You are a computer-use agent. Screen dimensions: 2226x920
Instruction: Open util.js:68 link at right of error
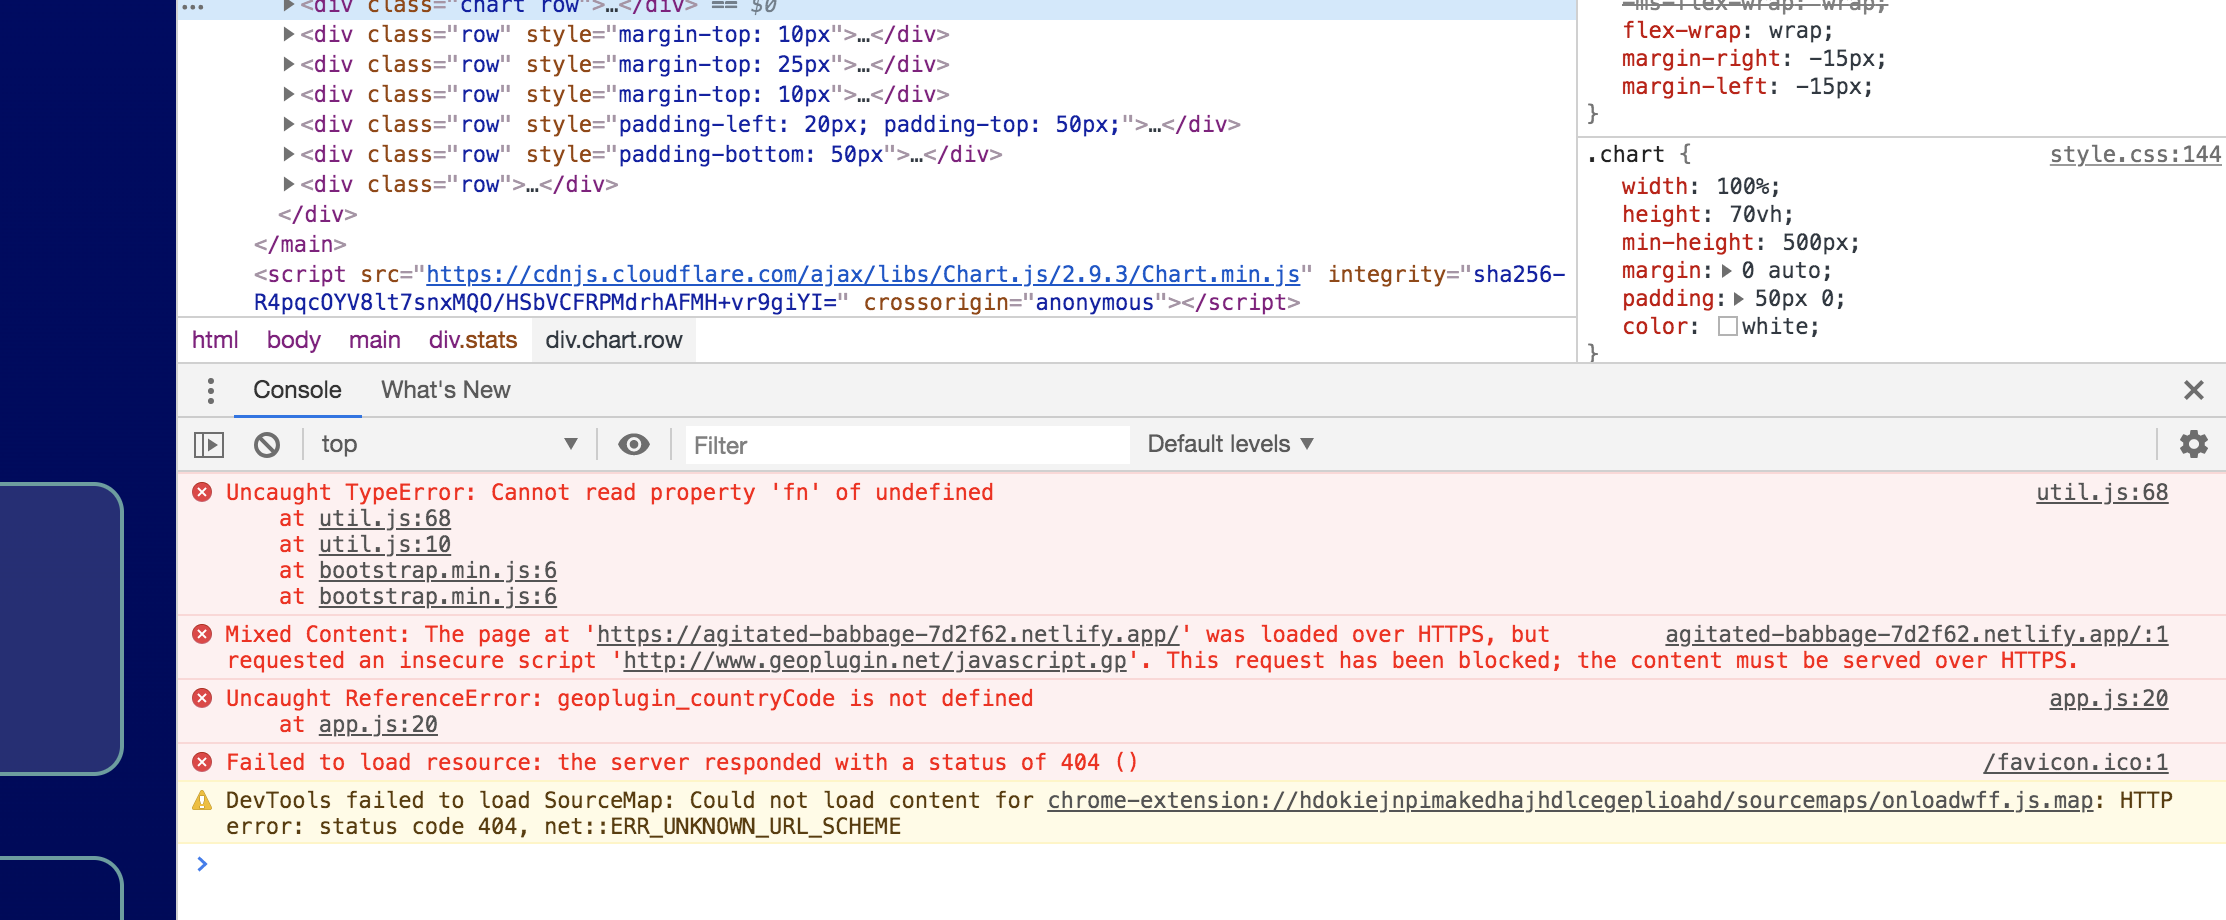pyautogui.click(x=2102, y=492)
